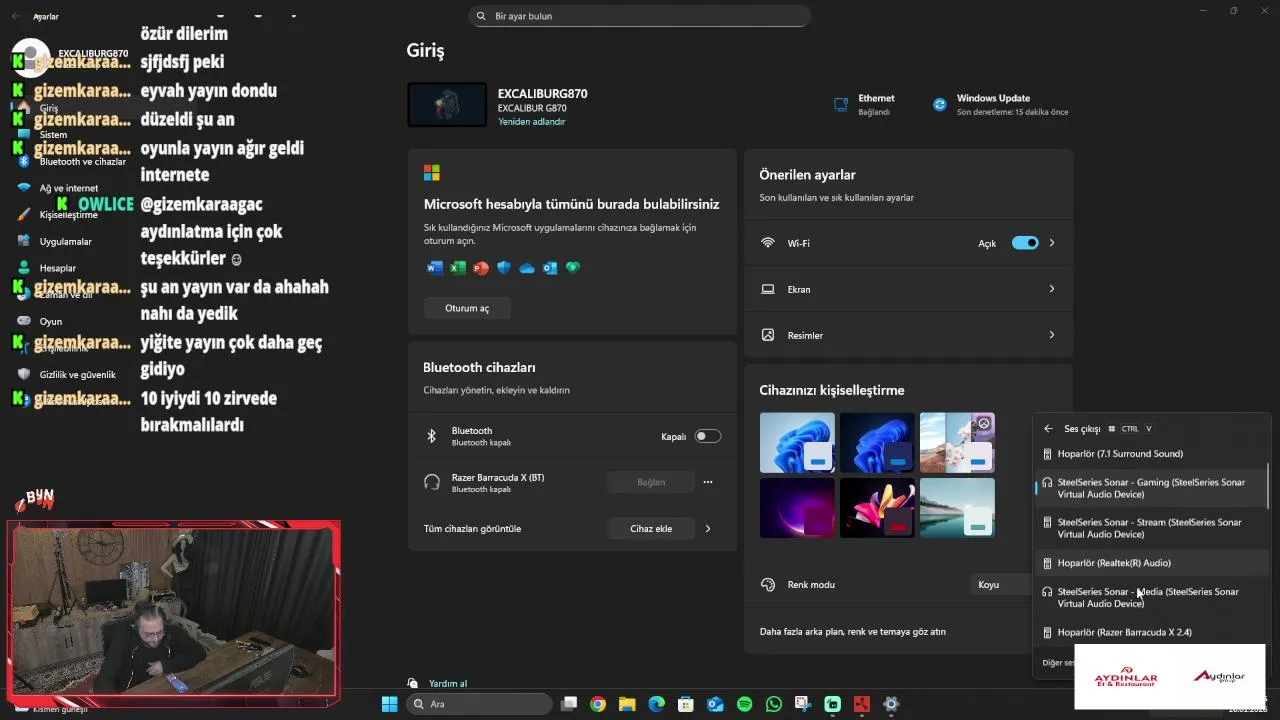The height and width of the screenshot is (720, 1280).
Task: Click the Bir ayar bulun search field
Action: pyautogui.click(x=640, y=16)
